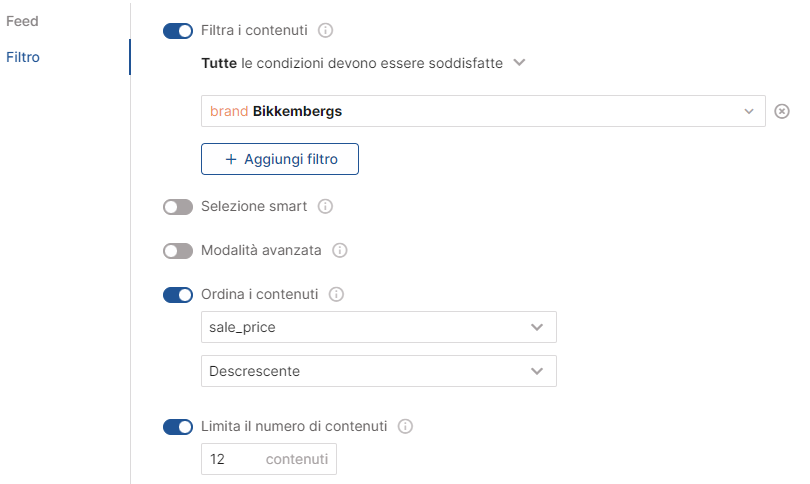Open info icon for Limita il numero di contenuti
The height and width of the screenshot is (484, 810).
pos(405,427)
